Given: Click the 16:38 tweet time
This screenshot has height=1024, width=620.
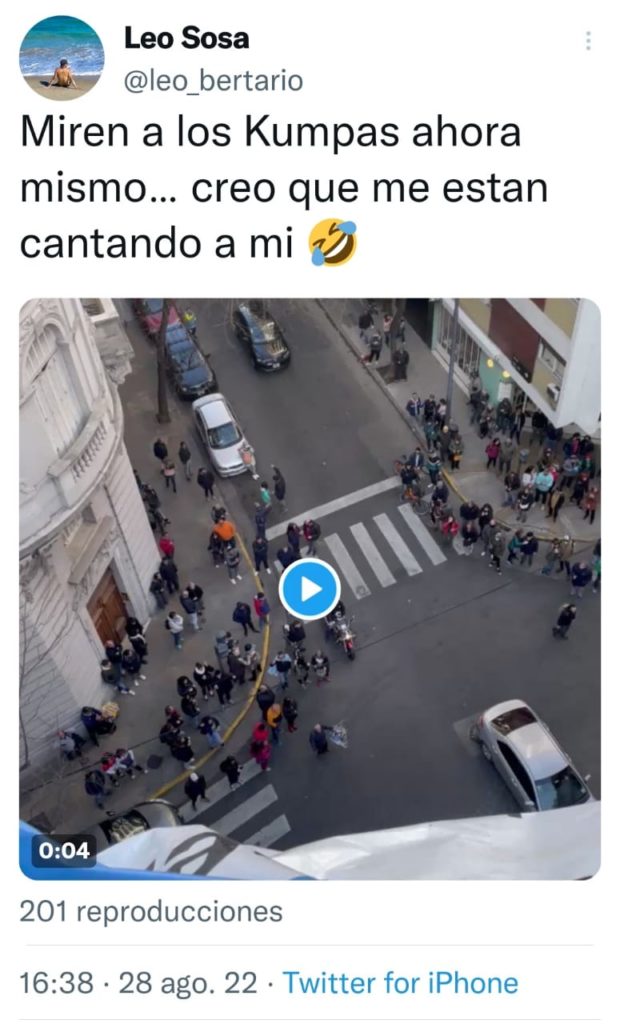Looking at the screenshot, I should (x=56, y=983).
